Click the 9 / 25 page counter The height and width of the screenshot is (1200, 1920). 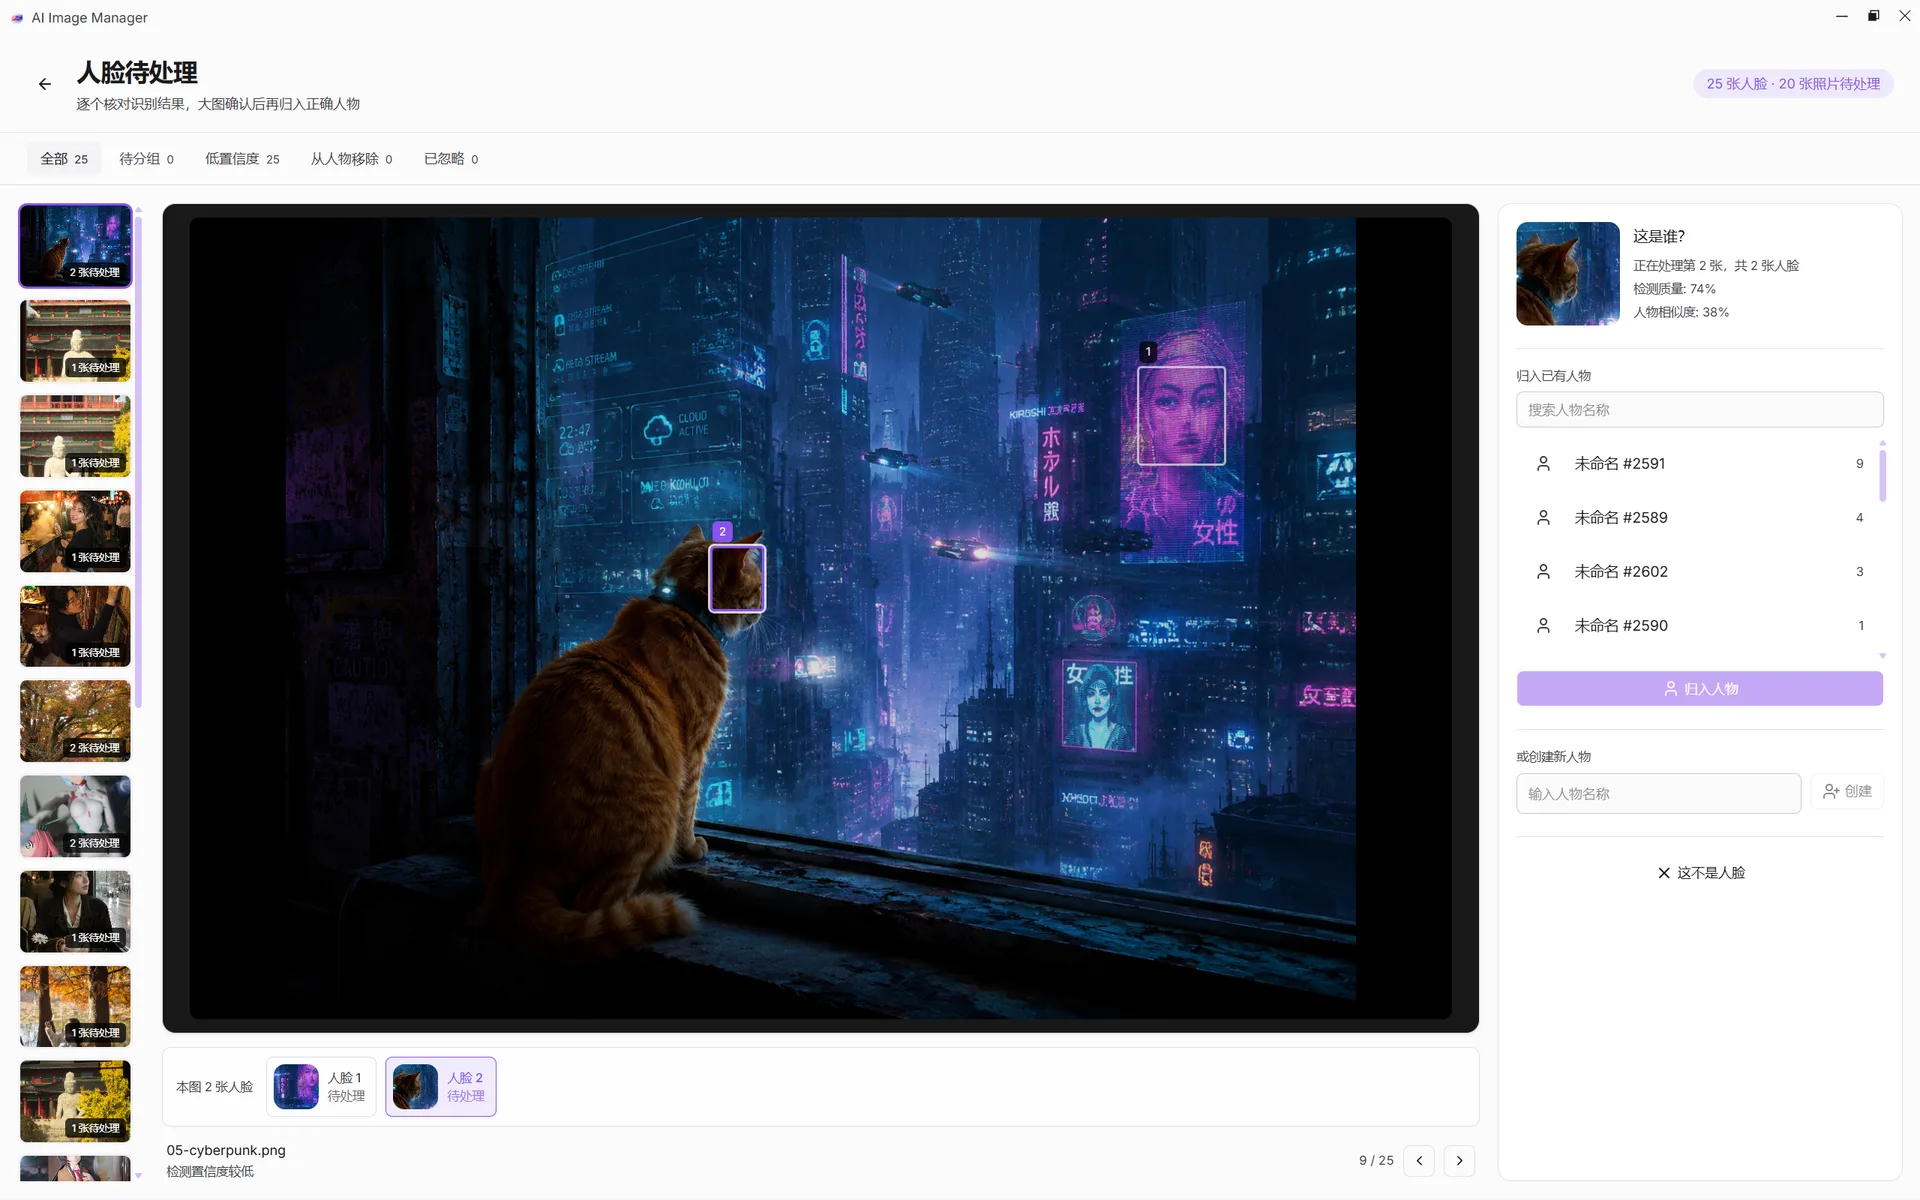(x=1376, y=1160)
